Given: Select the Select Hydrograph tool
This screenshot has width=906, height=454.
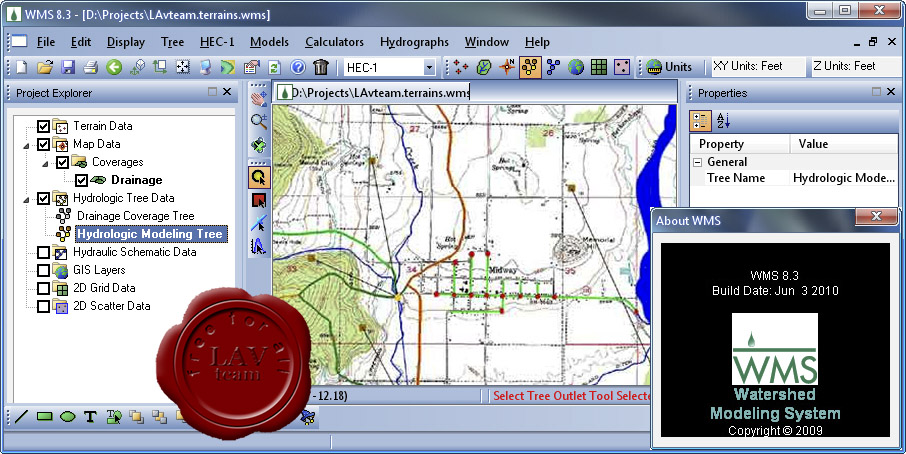Looking at the screenshot, I should [x=259, y=246].
